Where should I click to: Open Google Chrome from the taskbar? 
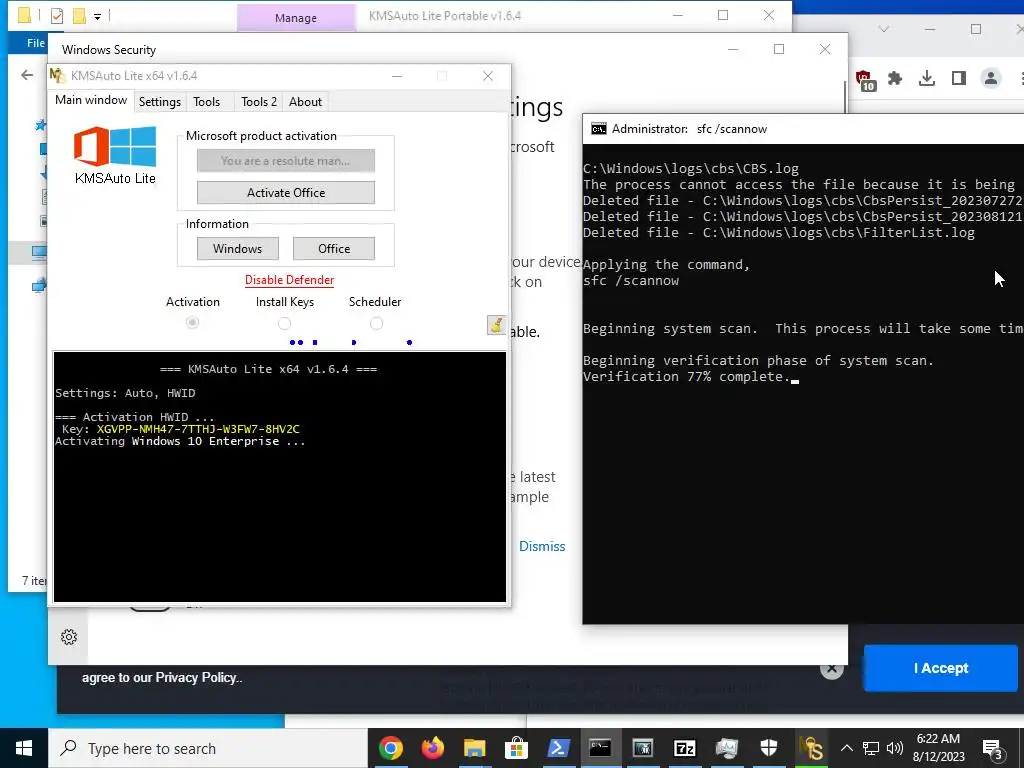[390, 748]
